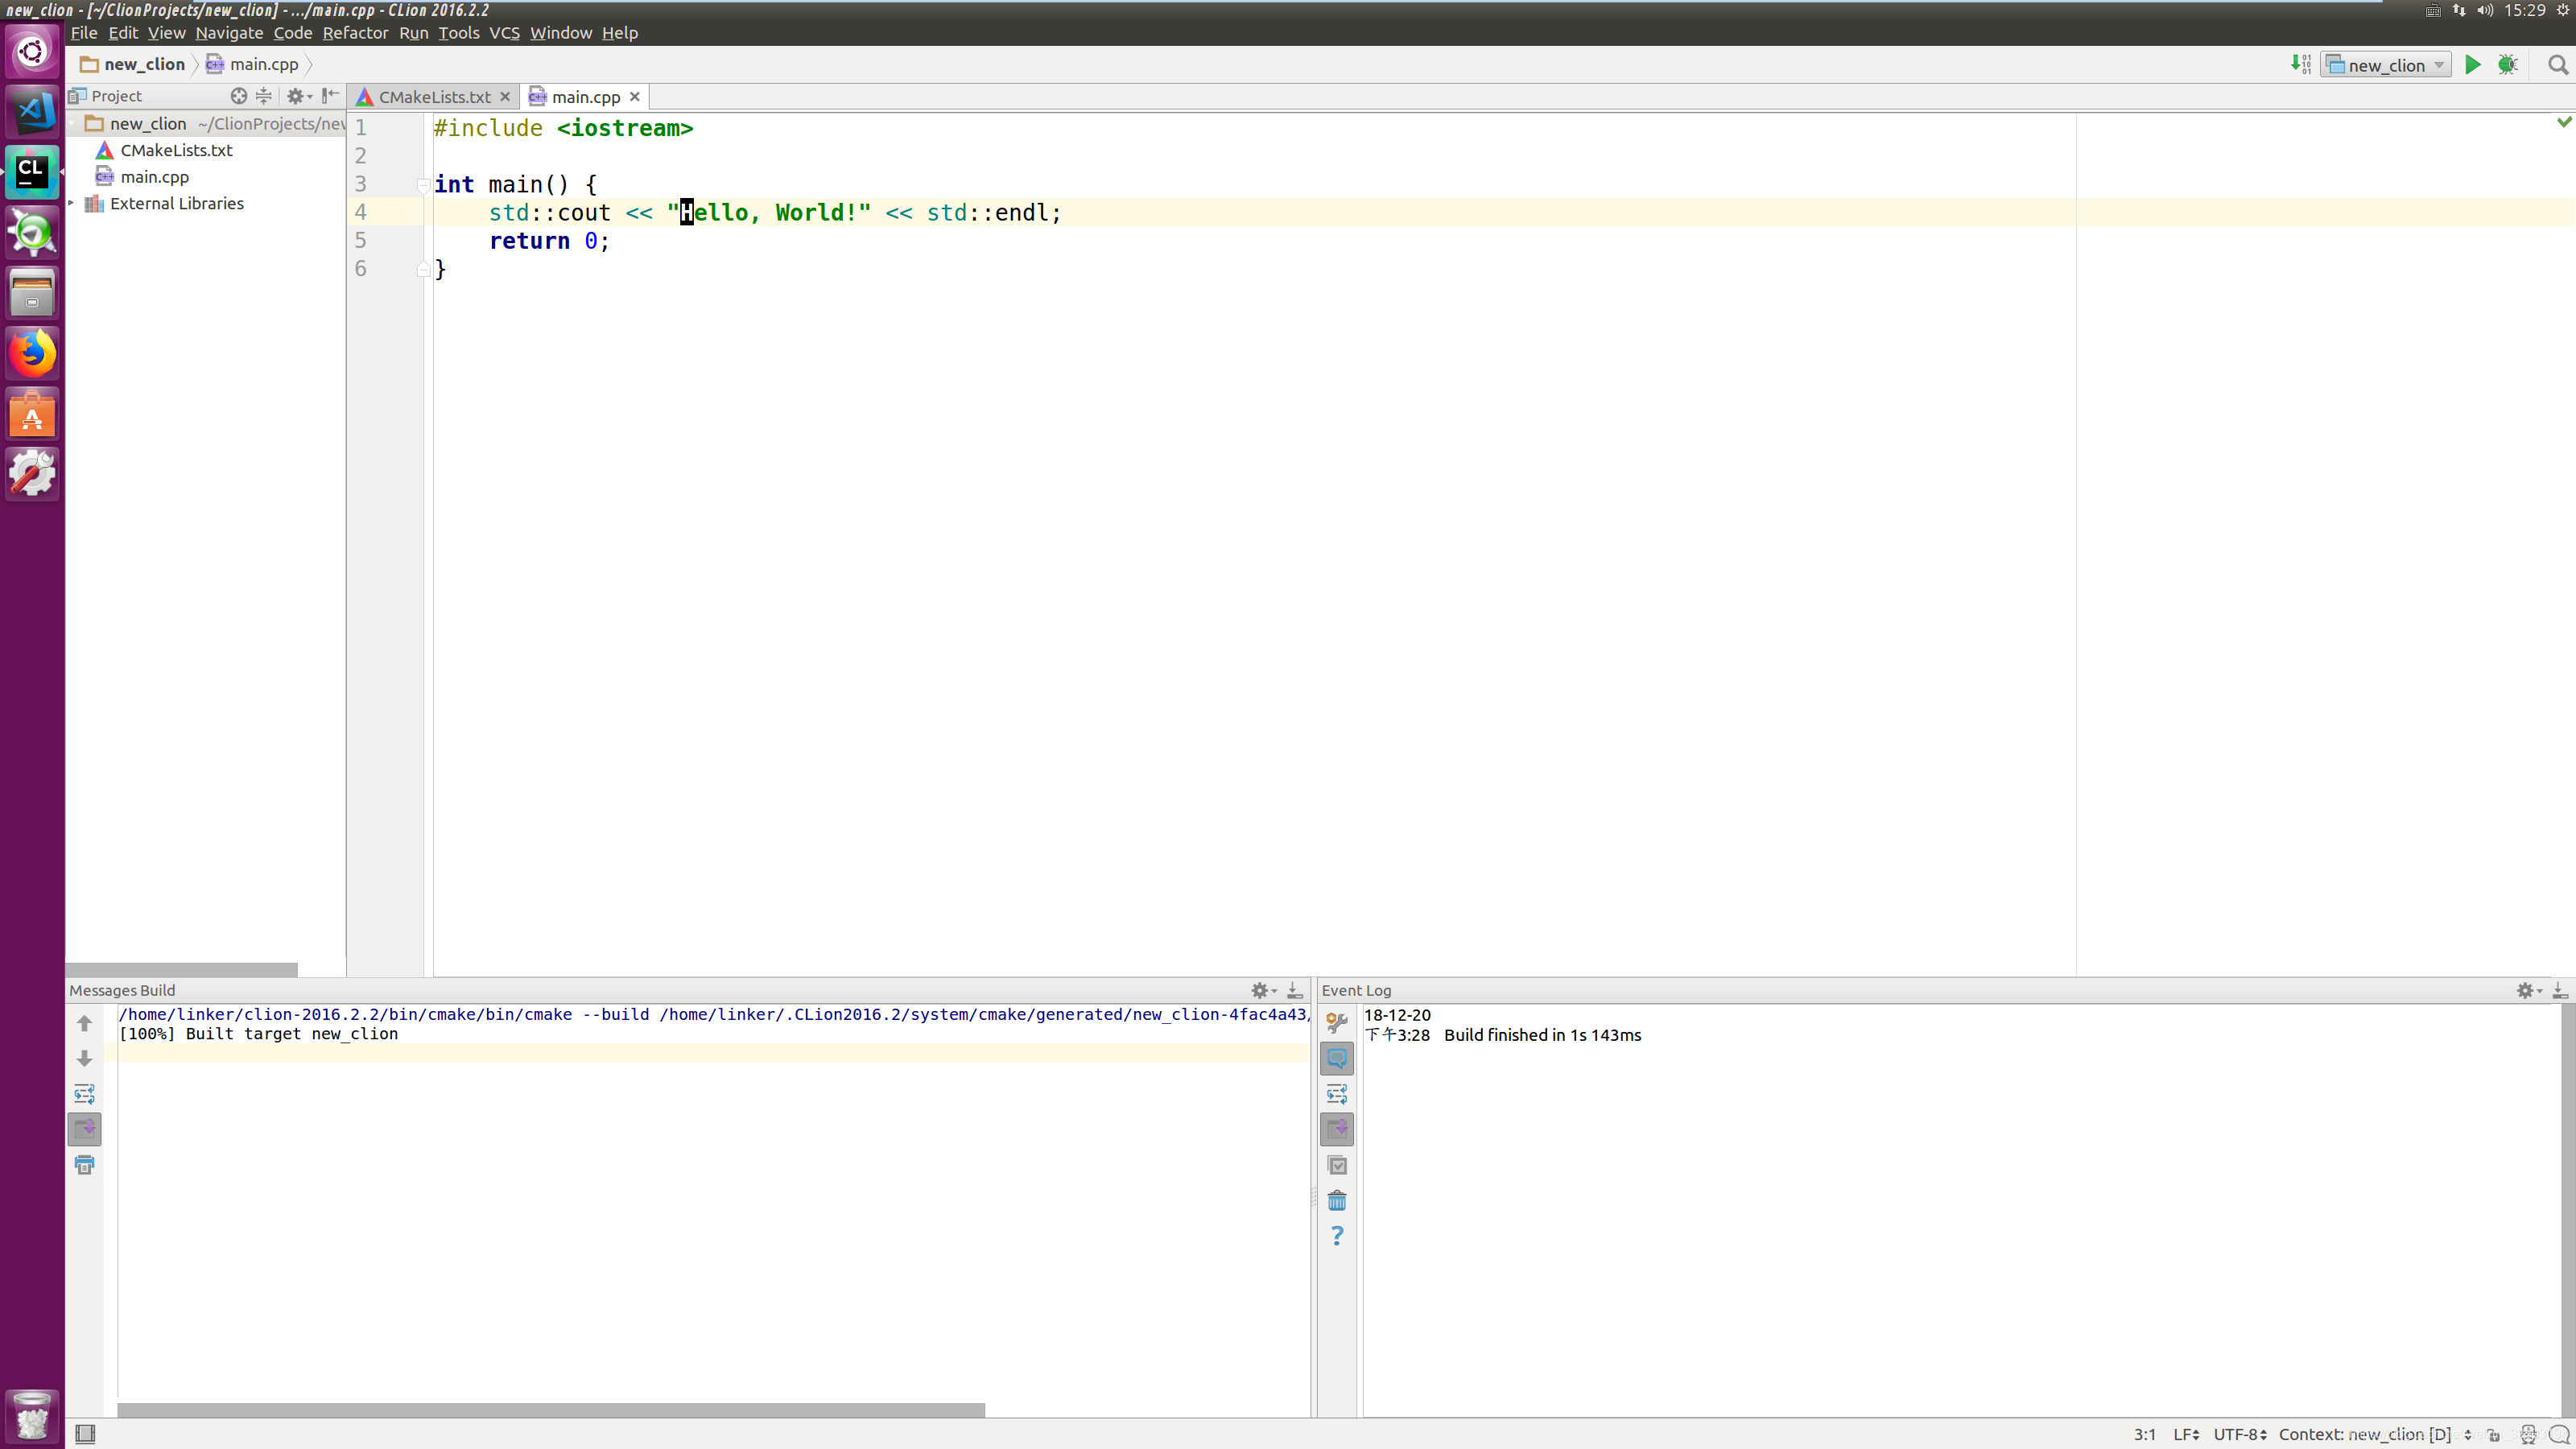The height and width of the screenshot is (1449, 2576).
Task: Open Messages Build gear settings menu
Action: (x=1263, y=991)
